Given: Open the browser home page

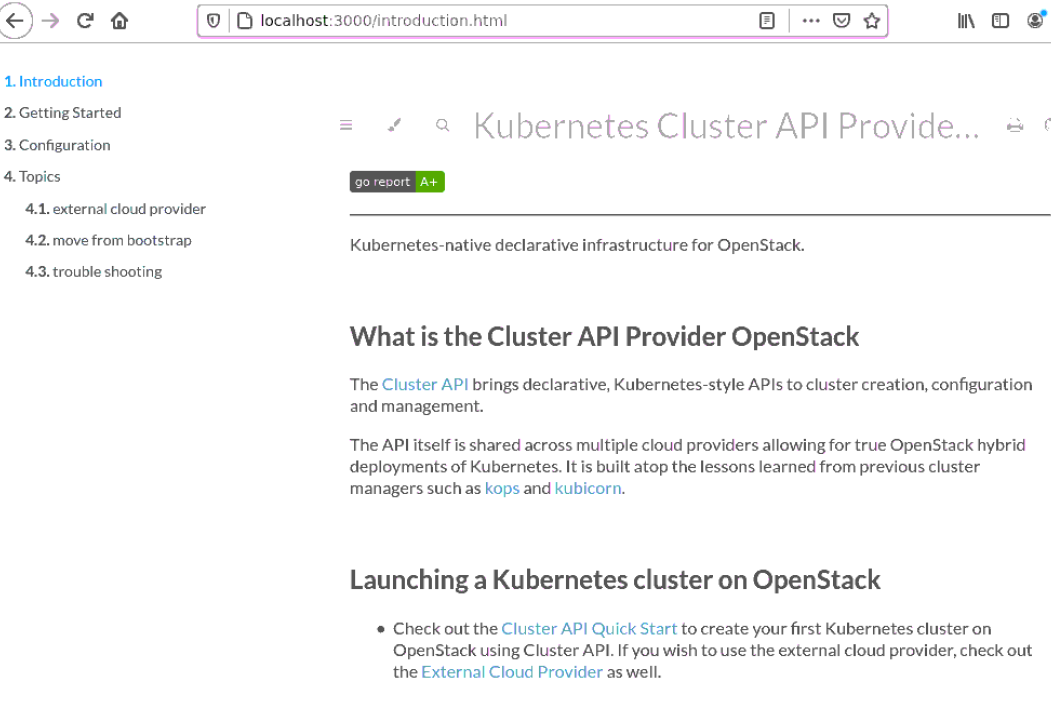Looking at the screenshot, I should click(119, 21).
